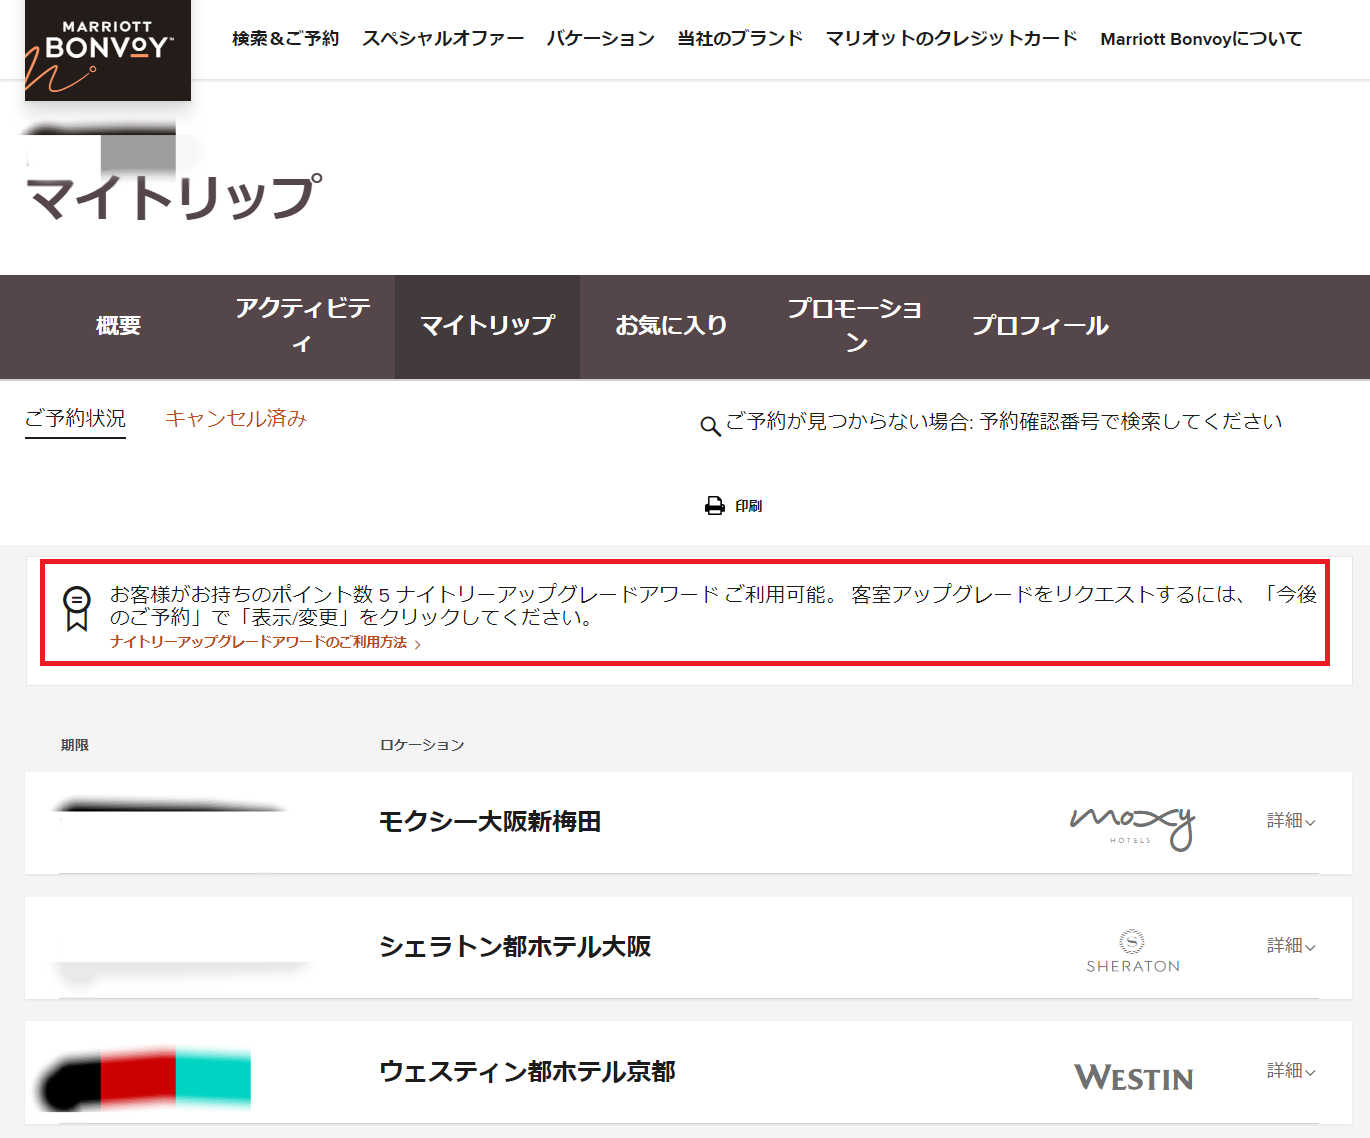Viewport: 1370px width, 1138px height.
Task: Click the magnifying glass search icon
Action: [x=710, y=427]
